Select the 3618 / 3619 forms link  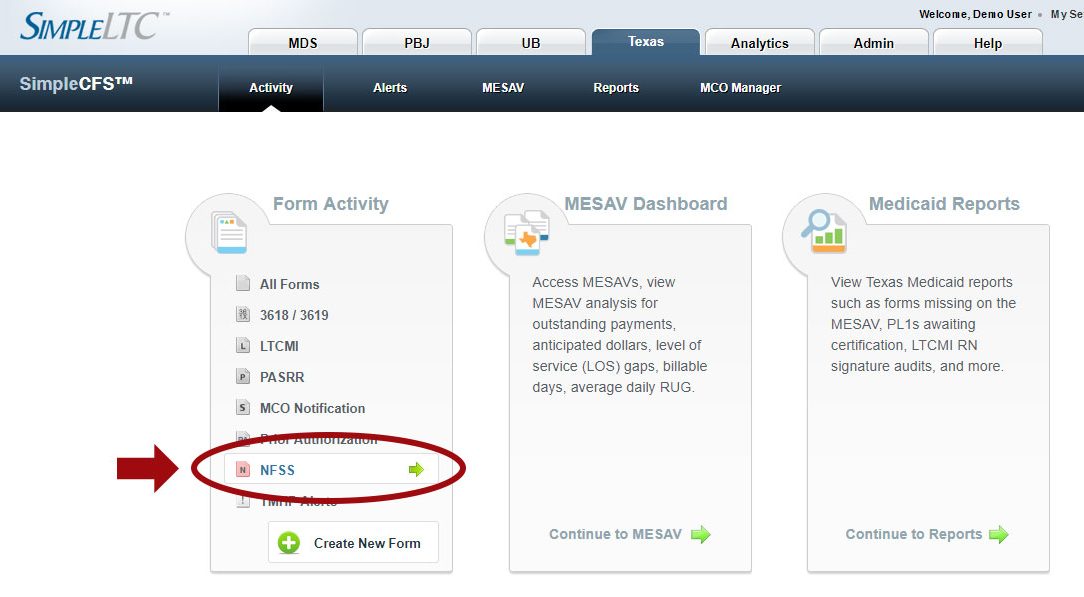click(294, 315)
